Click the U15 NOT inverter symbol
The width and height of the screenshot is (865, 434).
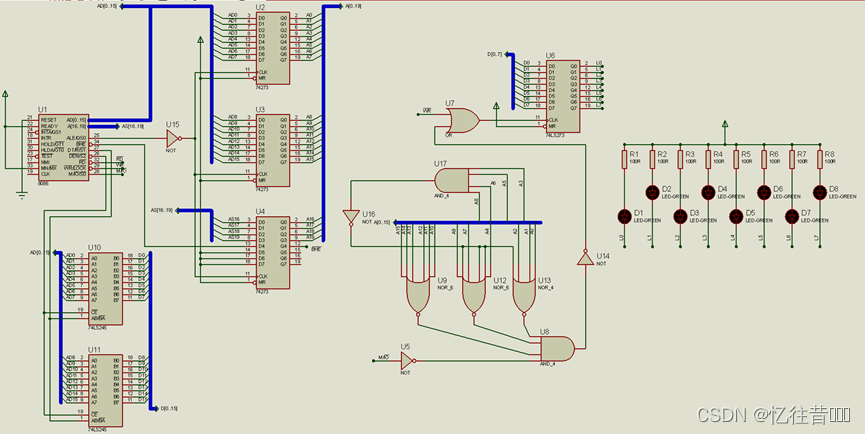click(x=173, y=138)
